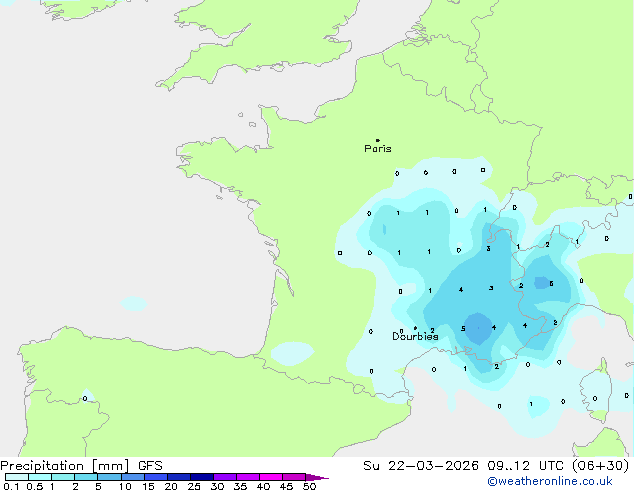Click the over-50 mm legend arrow tip
This screenshot has height=490, width=634.
click(x=317, y=477)
